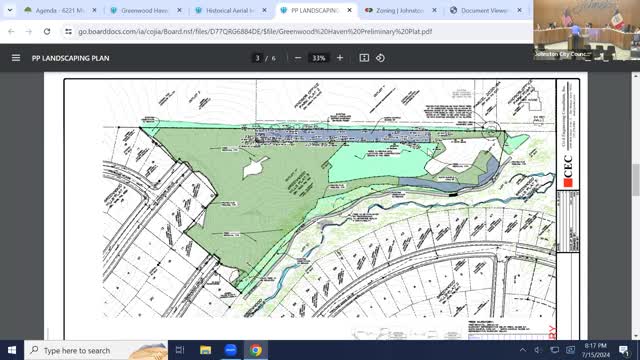Open the tab search dropdown
The image size is (640, 360).
(10, 10)
